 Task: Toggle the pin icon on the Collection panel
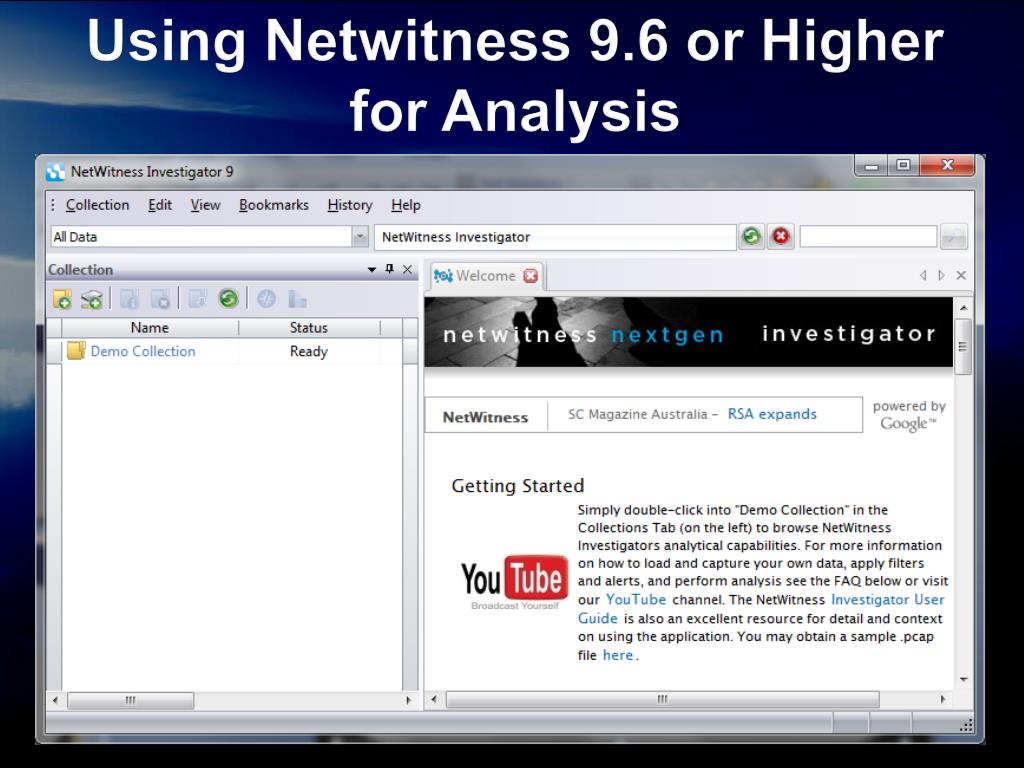click(x=390, y=269)
